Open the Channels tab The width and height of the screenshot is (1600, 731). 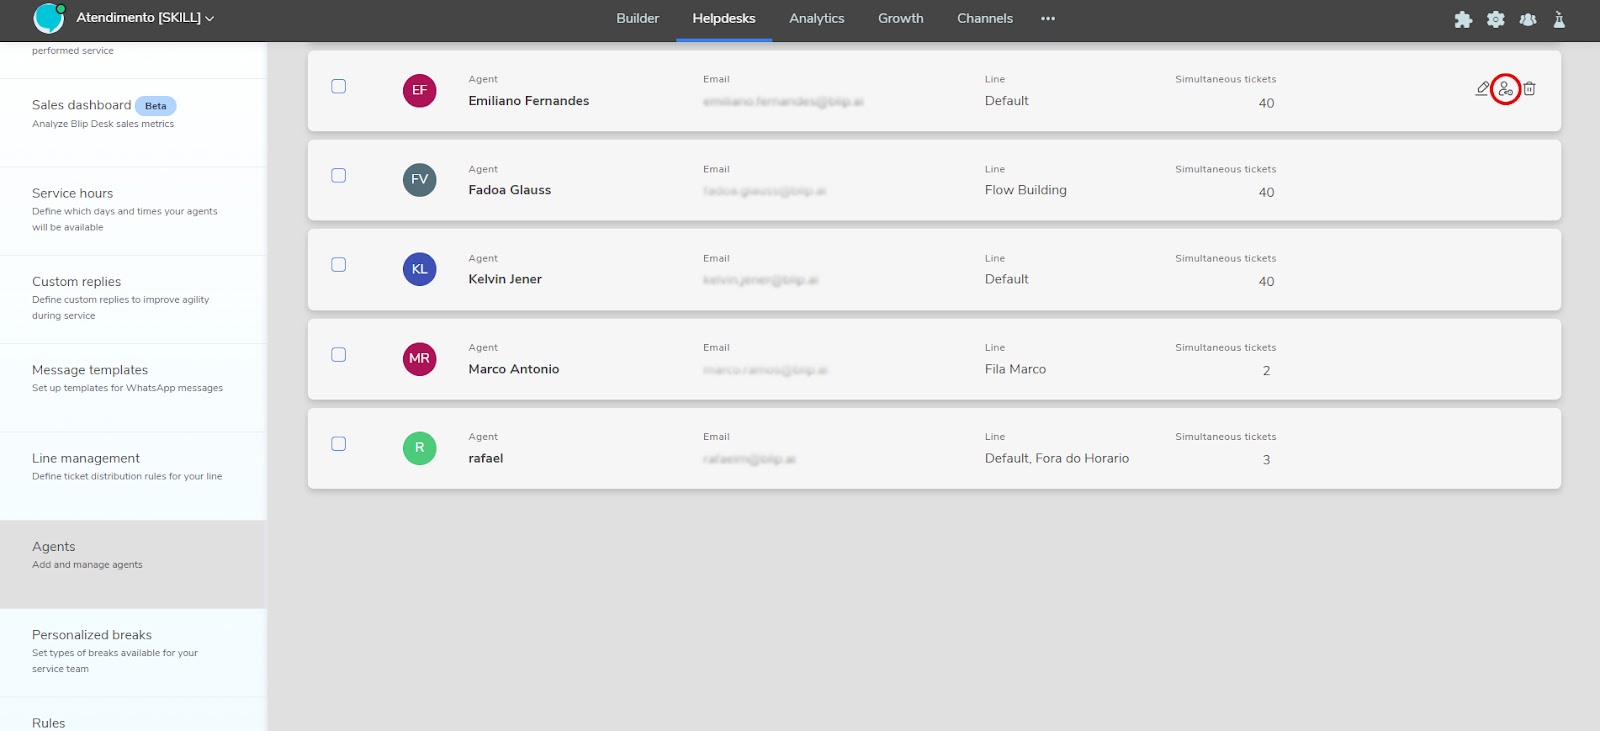(x=984, y=18)
